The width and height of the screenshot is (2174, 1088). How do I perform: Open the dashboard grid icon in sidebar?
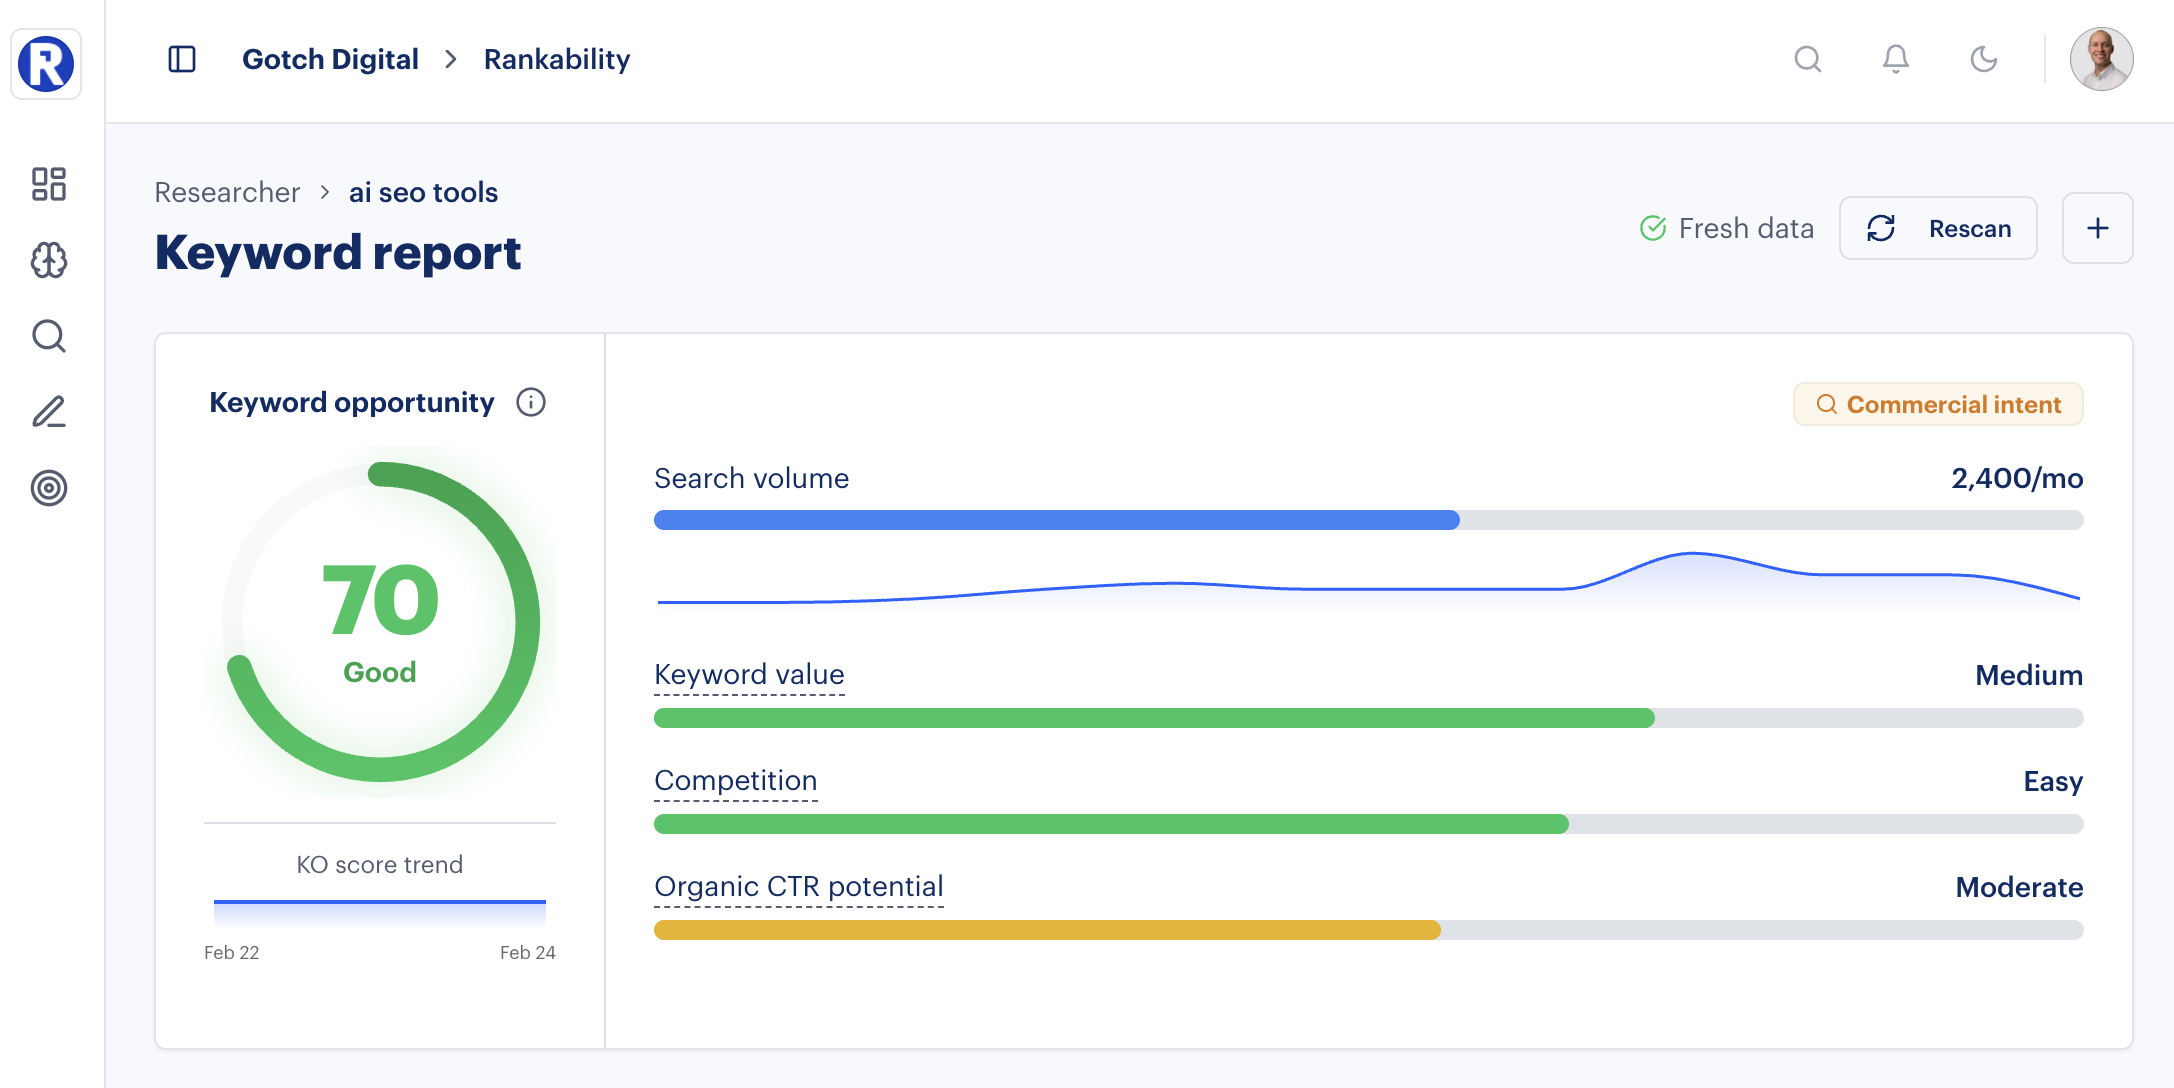(x=47, y=186)
